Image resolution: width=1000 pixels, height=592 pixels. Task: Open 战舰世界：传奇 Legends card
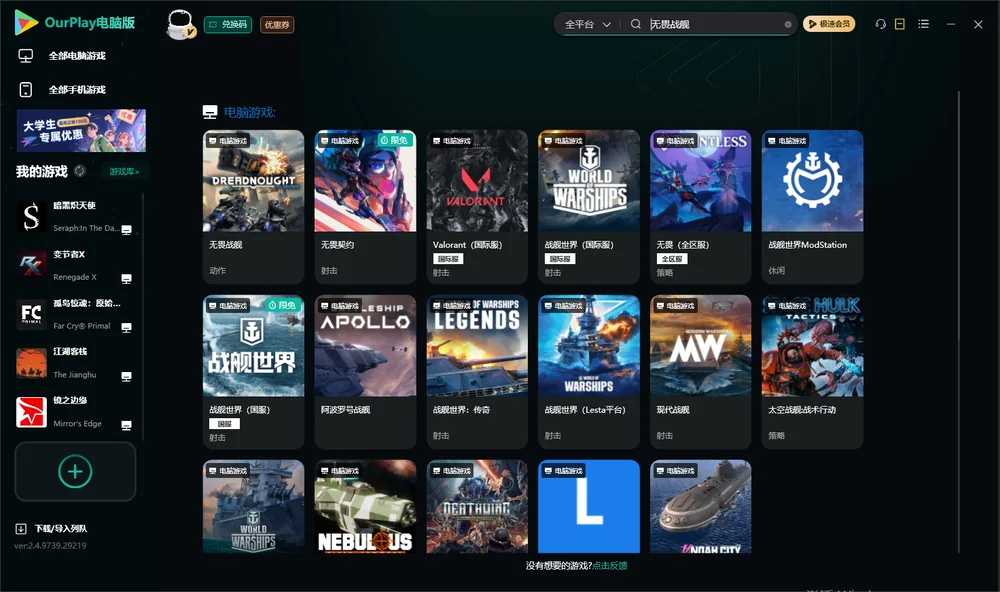click(x=477, y=372)
